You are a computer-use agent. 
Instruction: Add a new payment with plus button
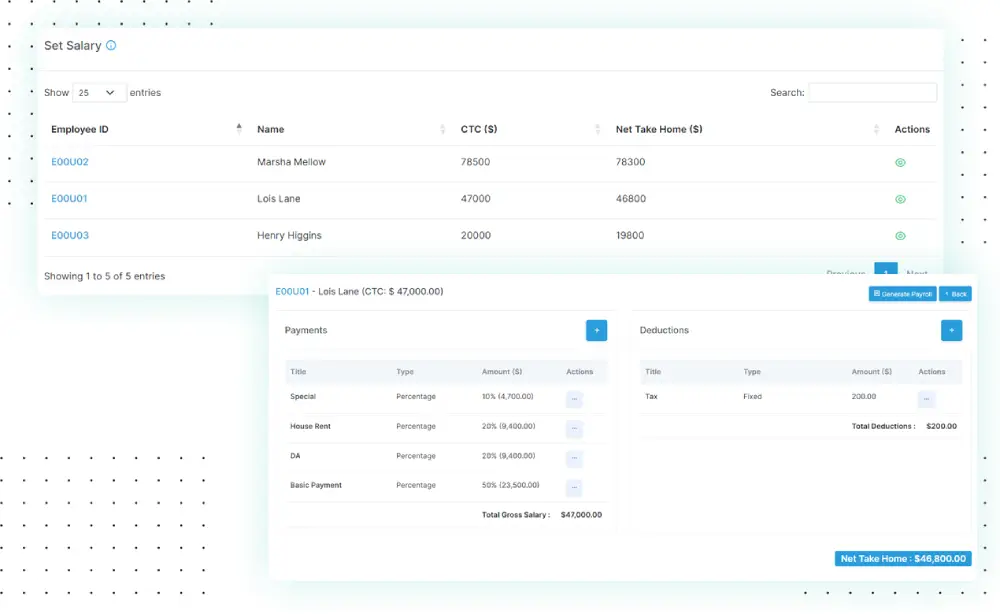pos(596,330)
